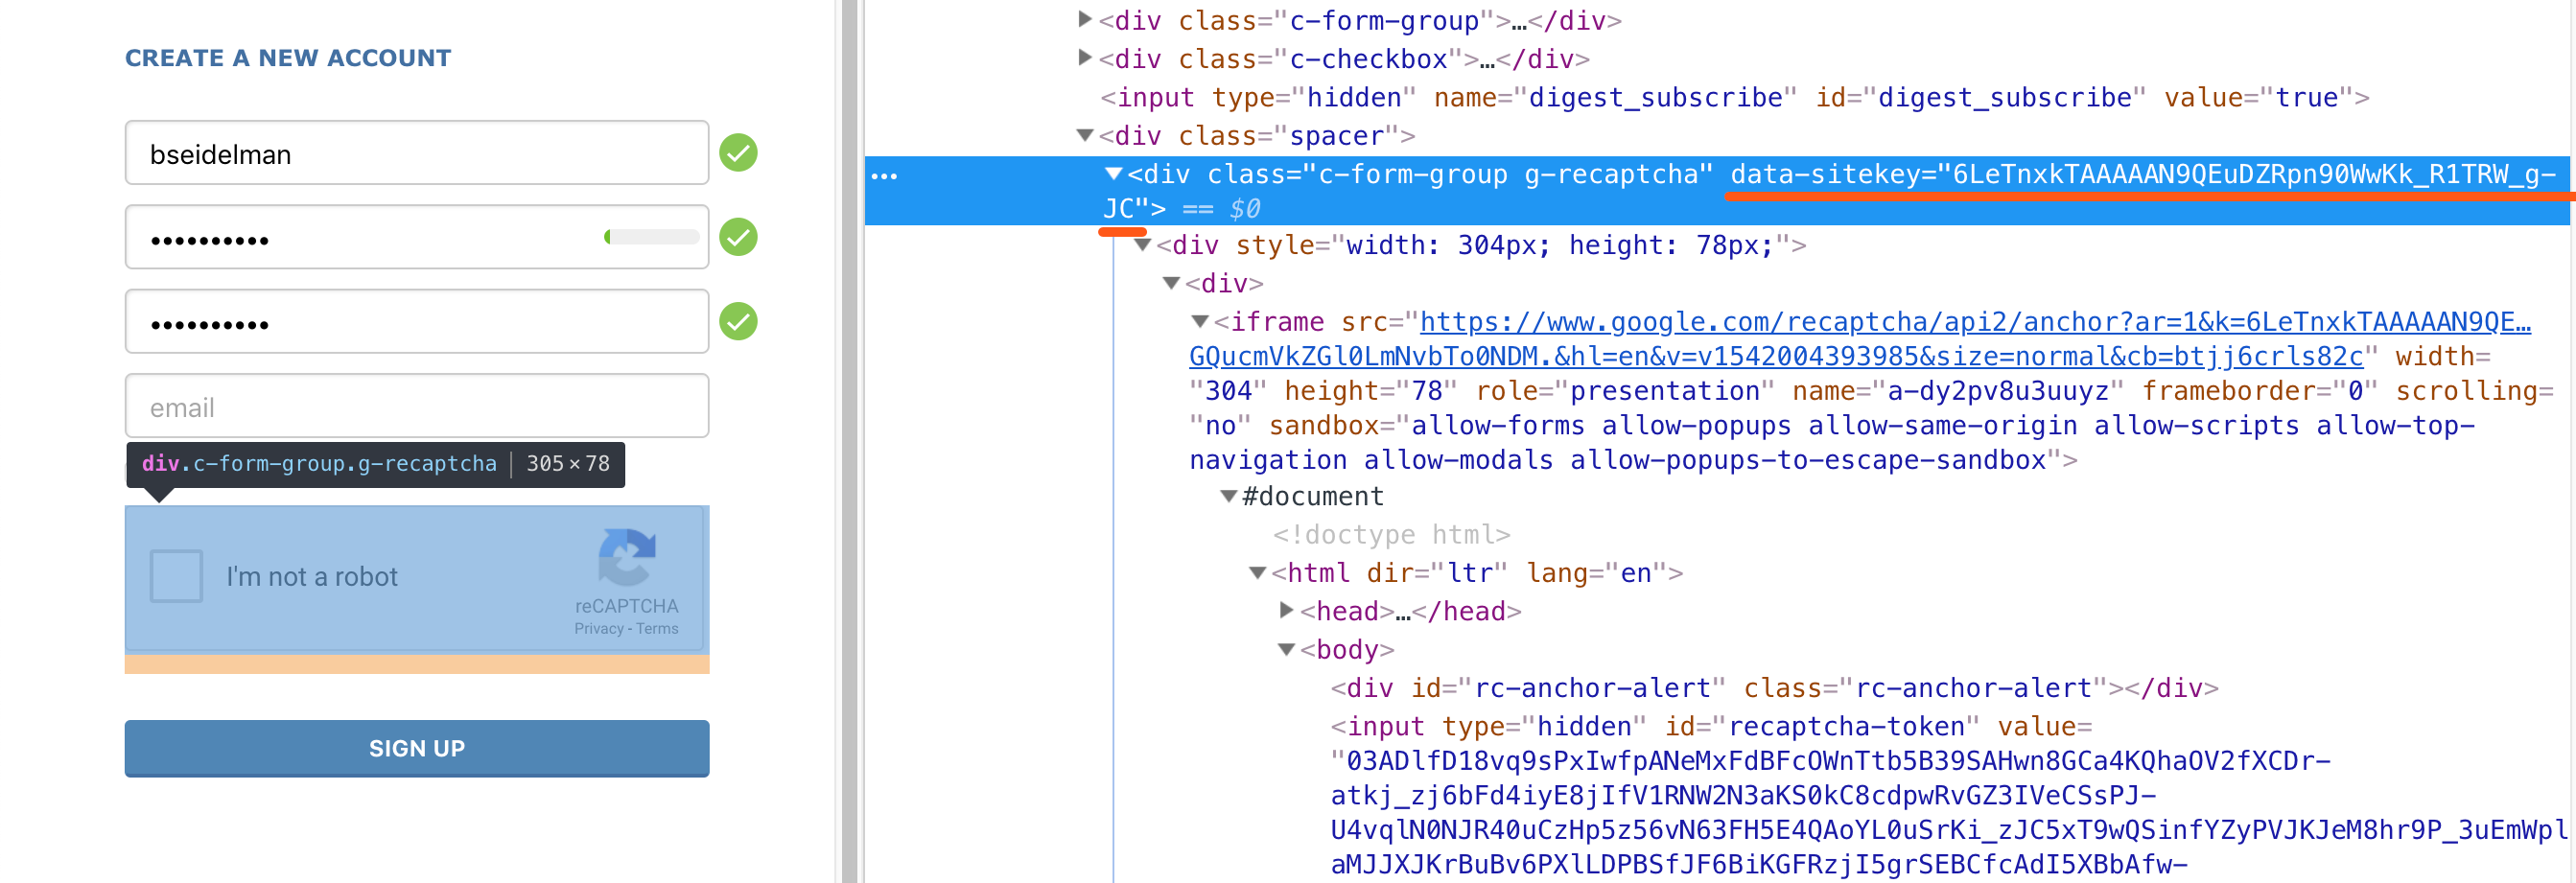Collapse the body element node

click(x=1287, y=650)
